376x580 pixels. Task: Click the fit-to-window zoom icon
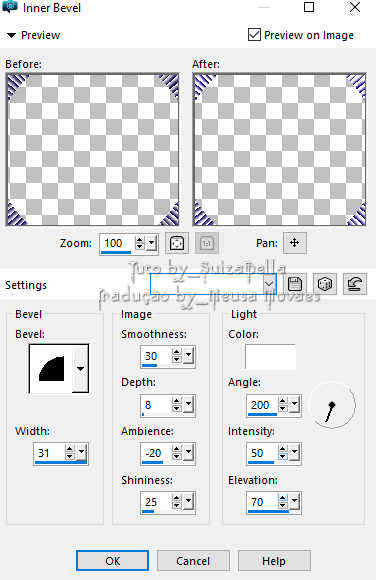tap(177, 243)
